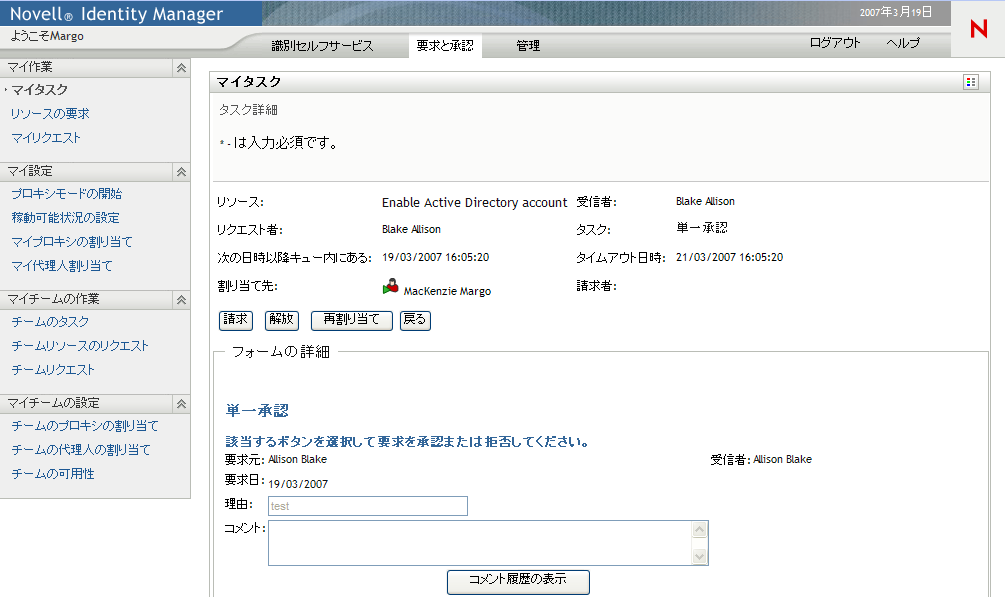Collapse the マイ設定 section
Image resolution: width=1005 pixels, height=597 pixels.
point(181,171)
